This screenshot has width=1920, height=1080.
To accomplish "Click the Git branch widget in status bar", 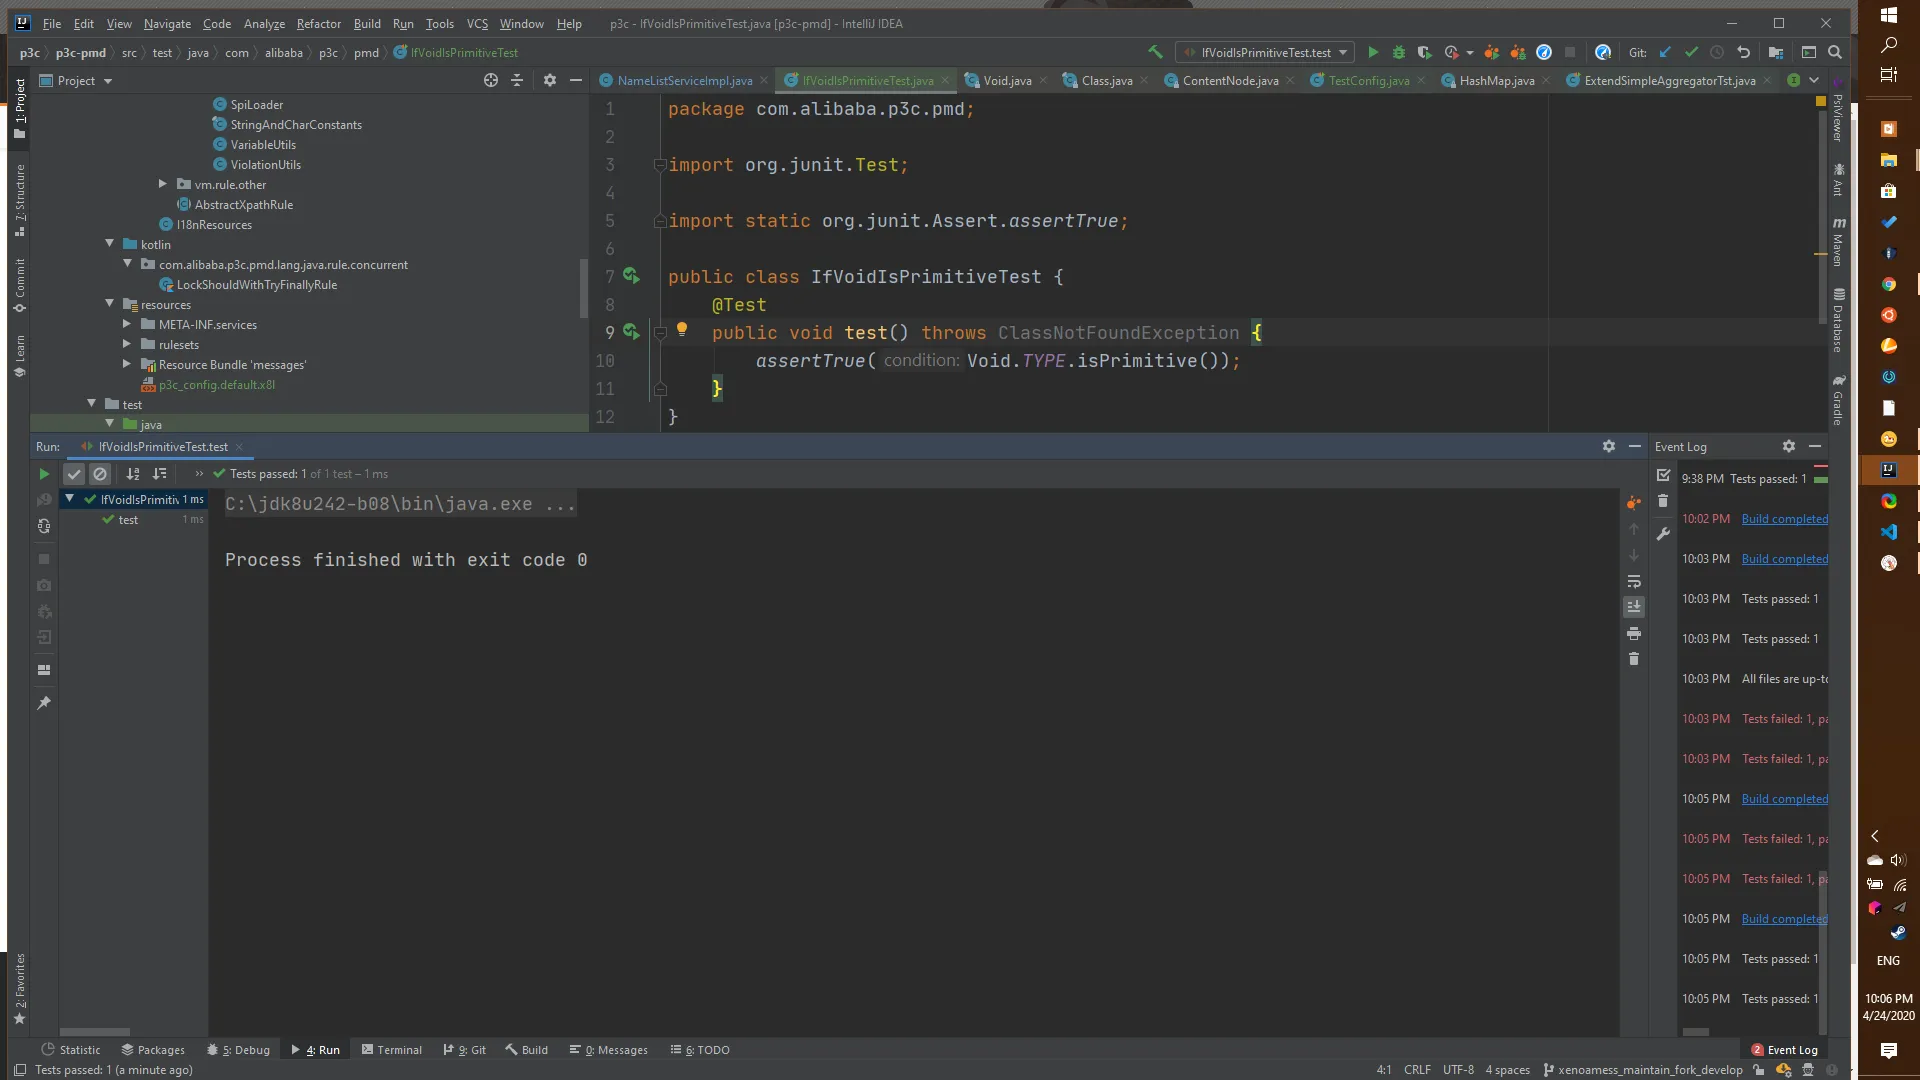I will coord(1645,1070).
